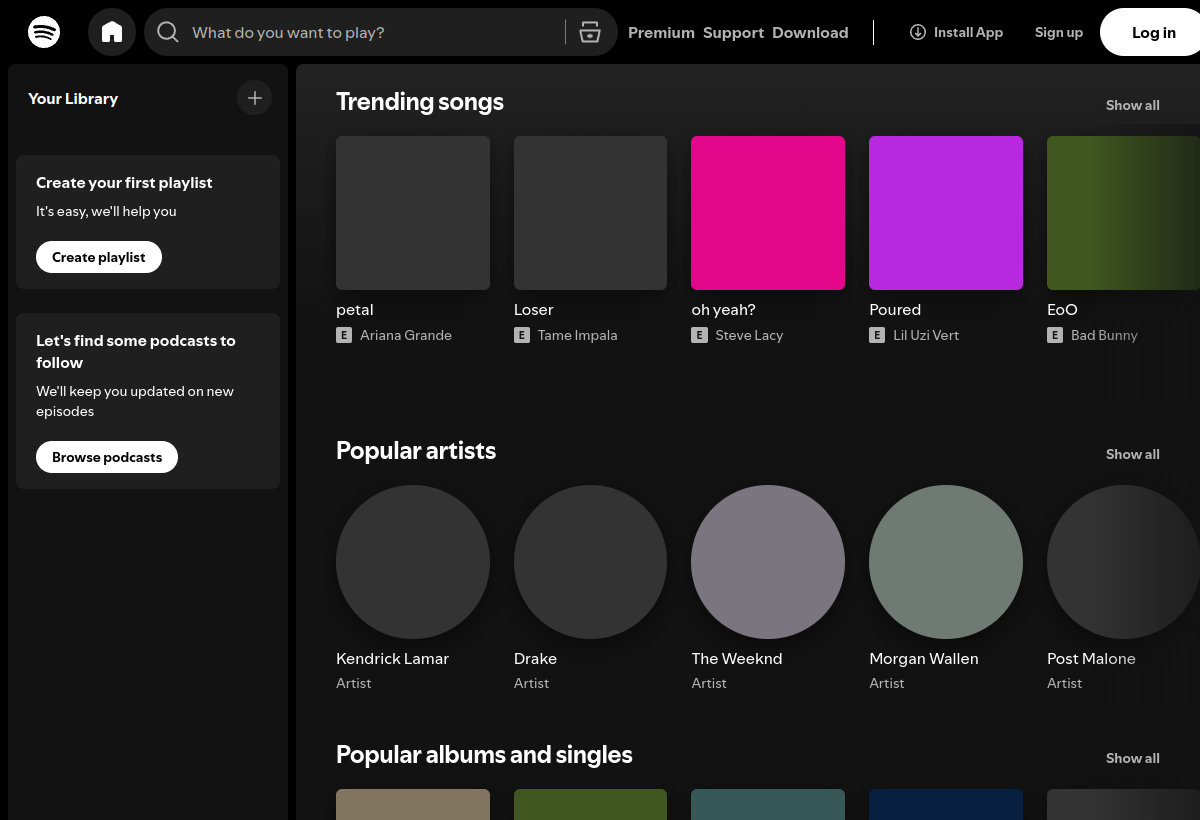Open the purple 'Poured' cover
Image resolution: width=1200 pixels, height=820 pixels.
(946, 213)
